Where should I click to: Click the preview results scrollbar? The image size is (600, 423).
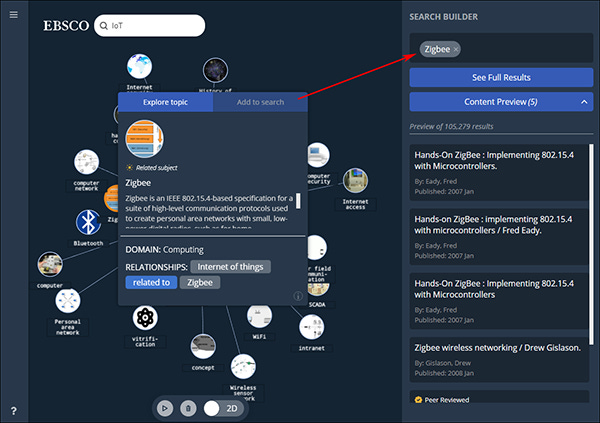point(592,245)
